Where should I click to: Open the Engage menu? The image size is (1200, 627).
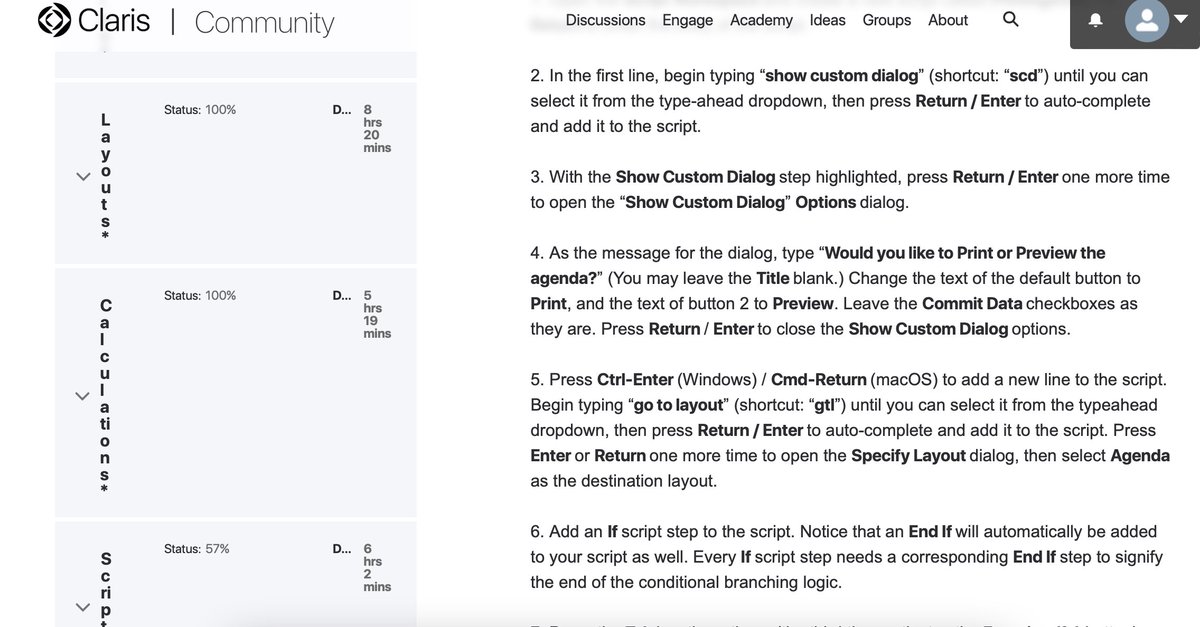(688, 20)
